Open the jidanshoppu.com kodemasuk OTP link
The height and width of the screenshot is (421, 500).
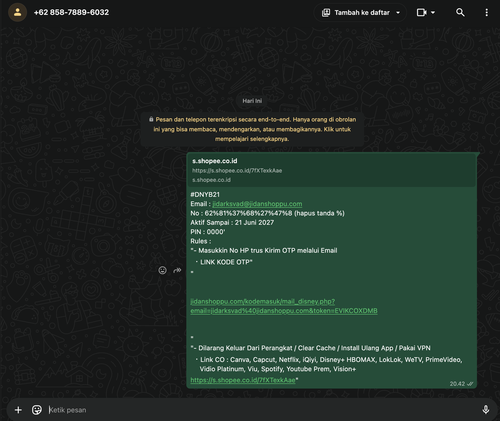(284, 306)
